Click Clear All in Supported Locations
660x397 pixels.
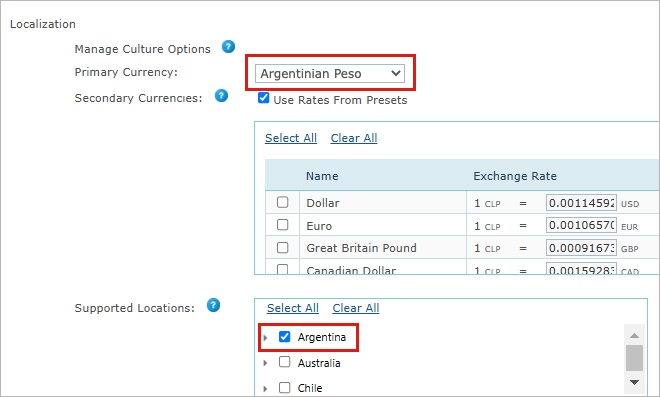pyautogui.click(x=356, y=308)
